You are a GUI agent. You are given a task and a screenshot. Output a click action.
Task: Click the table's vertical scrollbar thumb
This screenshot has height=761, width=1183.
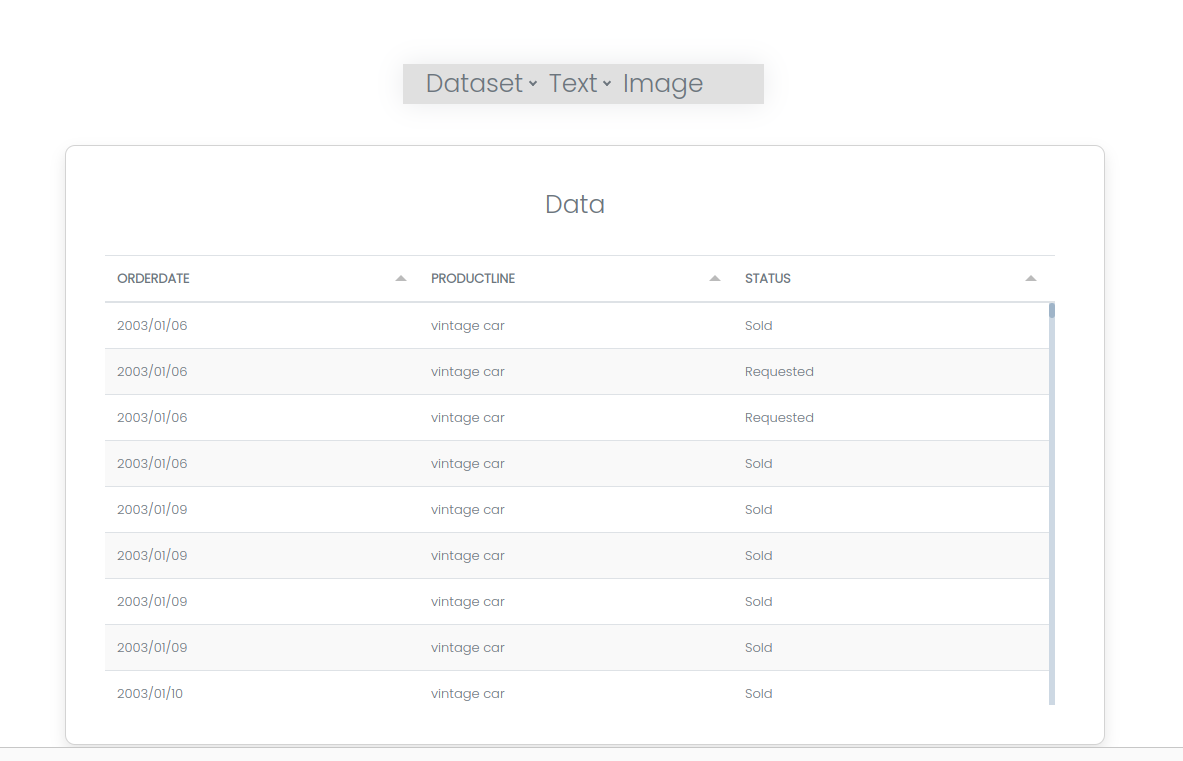[1052, 310]
